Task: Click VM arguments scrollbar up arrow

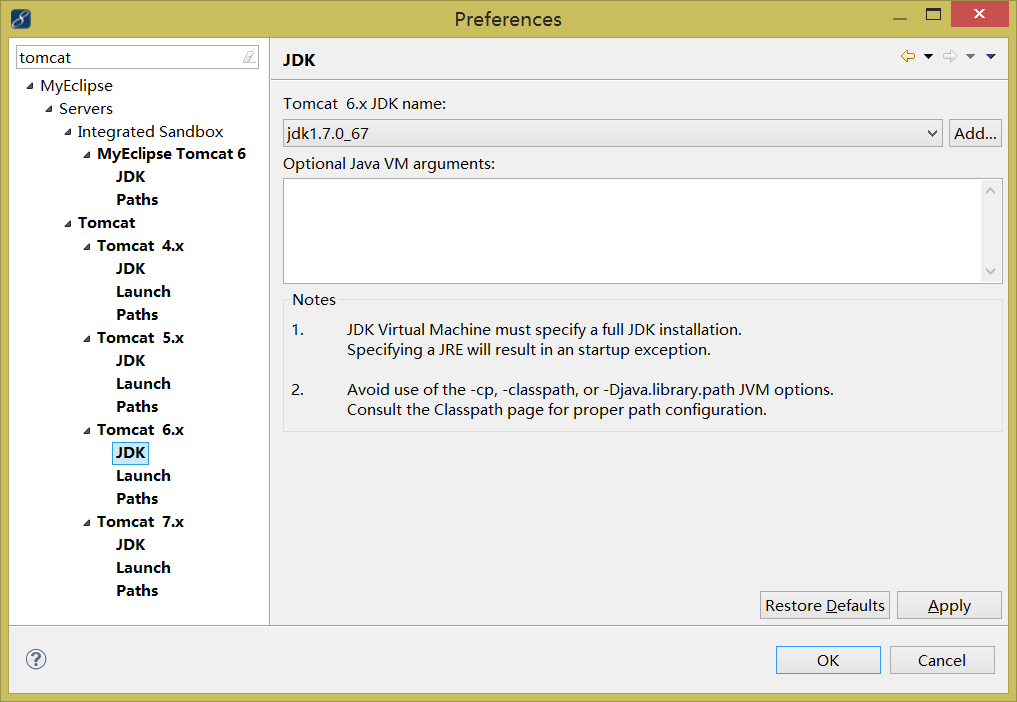Action: [x=990, y=191]
